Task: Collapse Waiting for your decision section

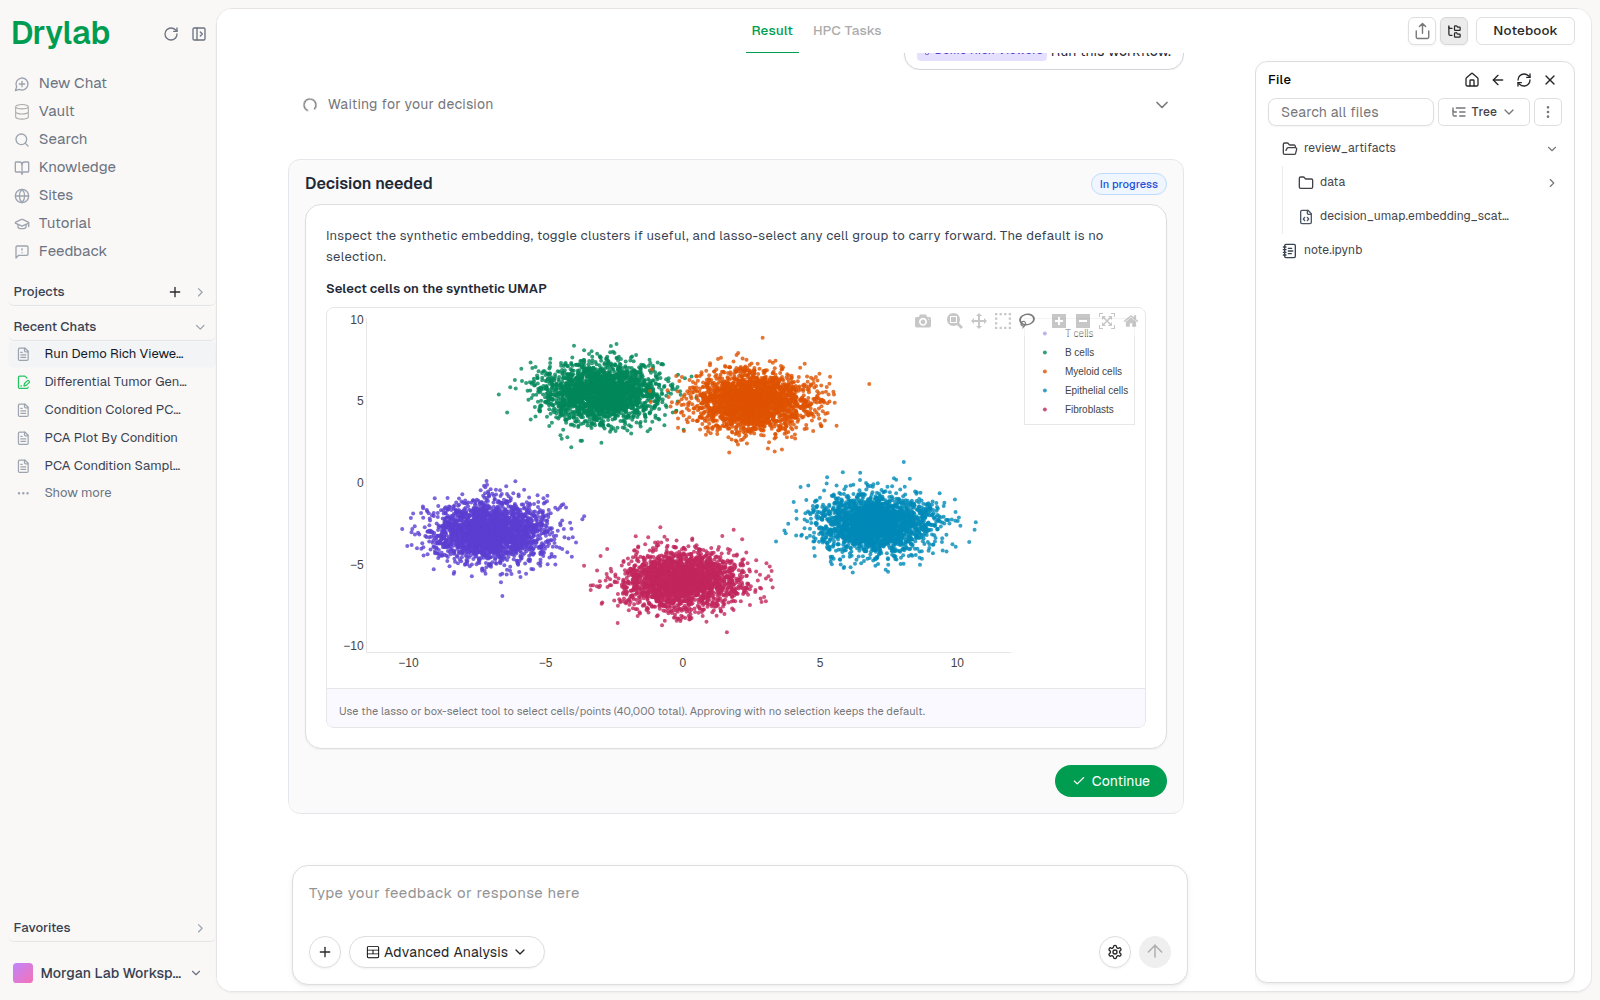Action: [1162, 105]
